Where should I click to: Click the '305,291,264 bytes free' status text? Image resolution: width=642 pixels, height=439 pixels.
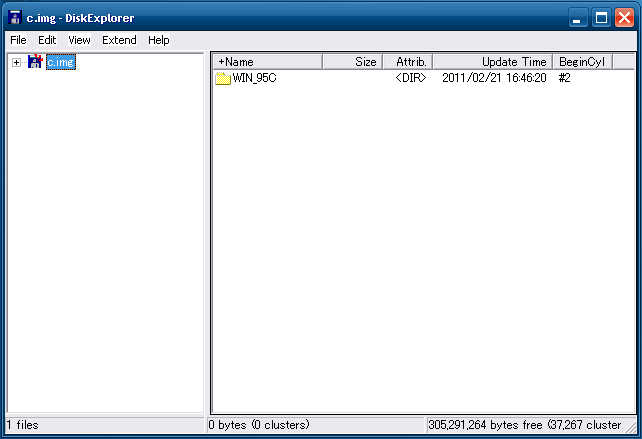pos(485,425)
